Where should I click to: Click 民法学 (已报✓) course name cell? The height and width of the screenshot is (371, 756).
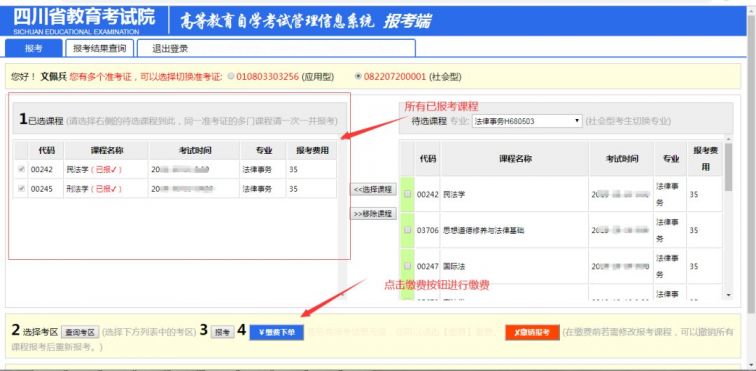click(x=106, y=169)
